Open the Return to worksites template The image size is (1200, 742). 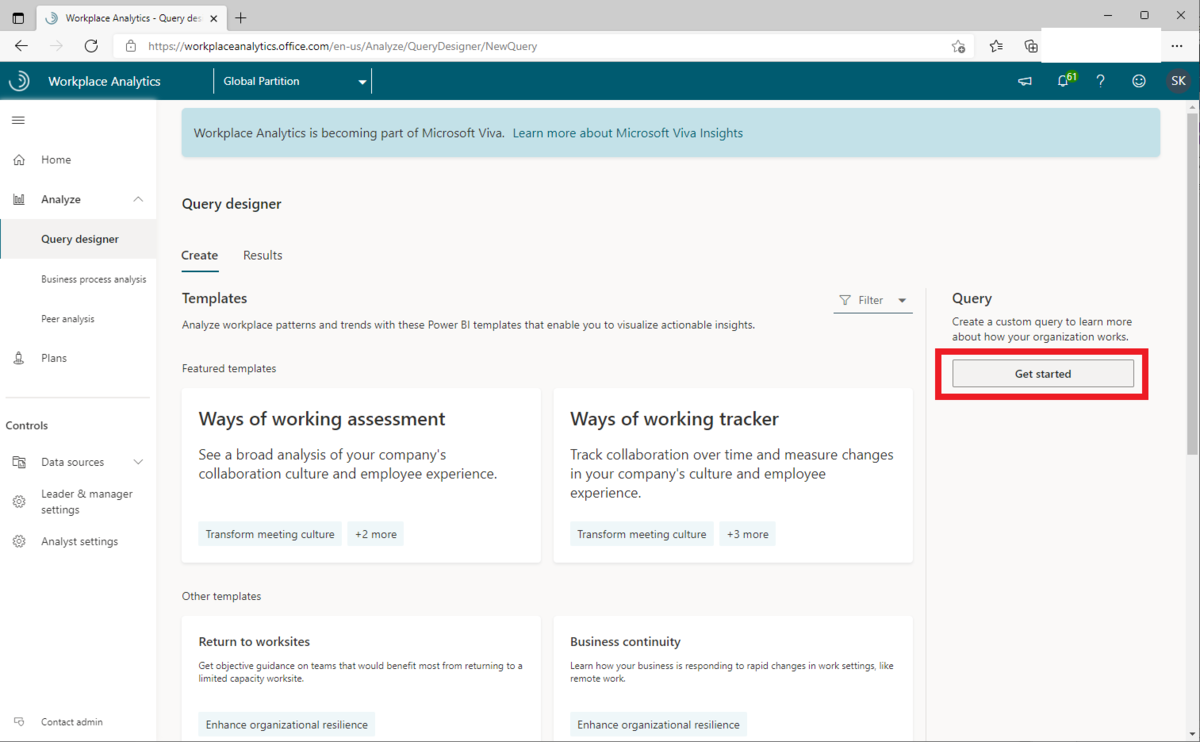coord(361,678)
